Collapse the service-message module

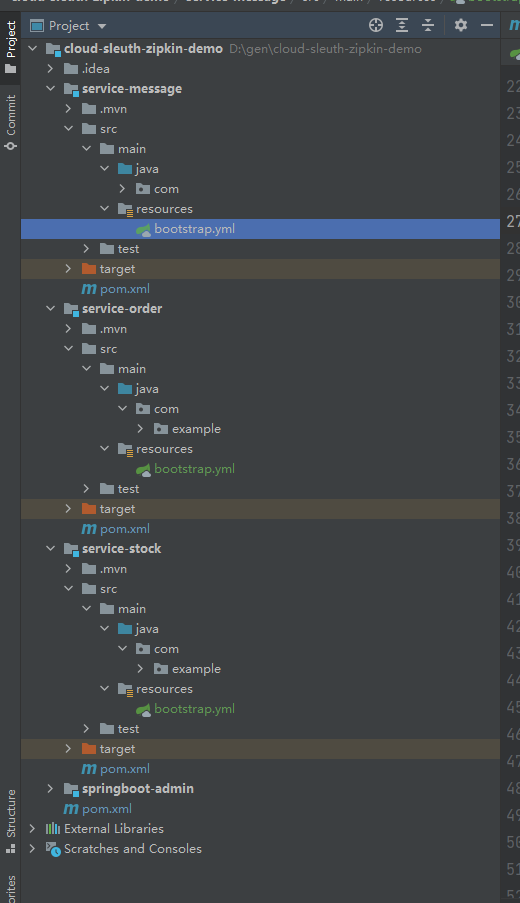click(x=51, y=89)
